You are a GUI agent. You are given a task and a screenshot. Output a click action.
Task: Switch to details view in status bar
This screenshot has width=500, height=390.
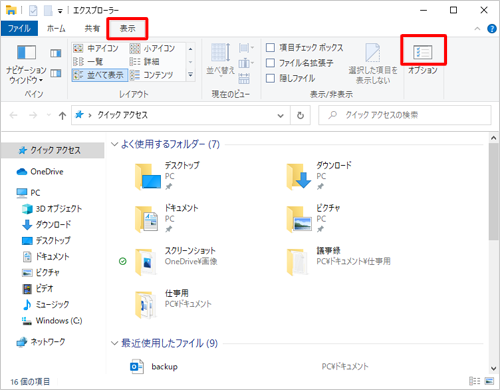click(474, 381)
